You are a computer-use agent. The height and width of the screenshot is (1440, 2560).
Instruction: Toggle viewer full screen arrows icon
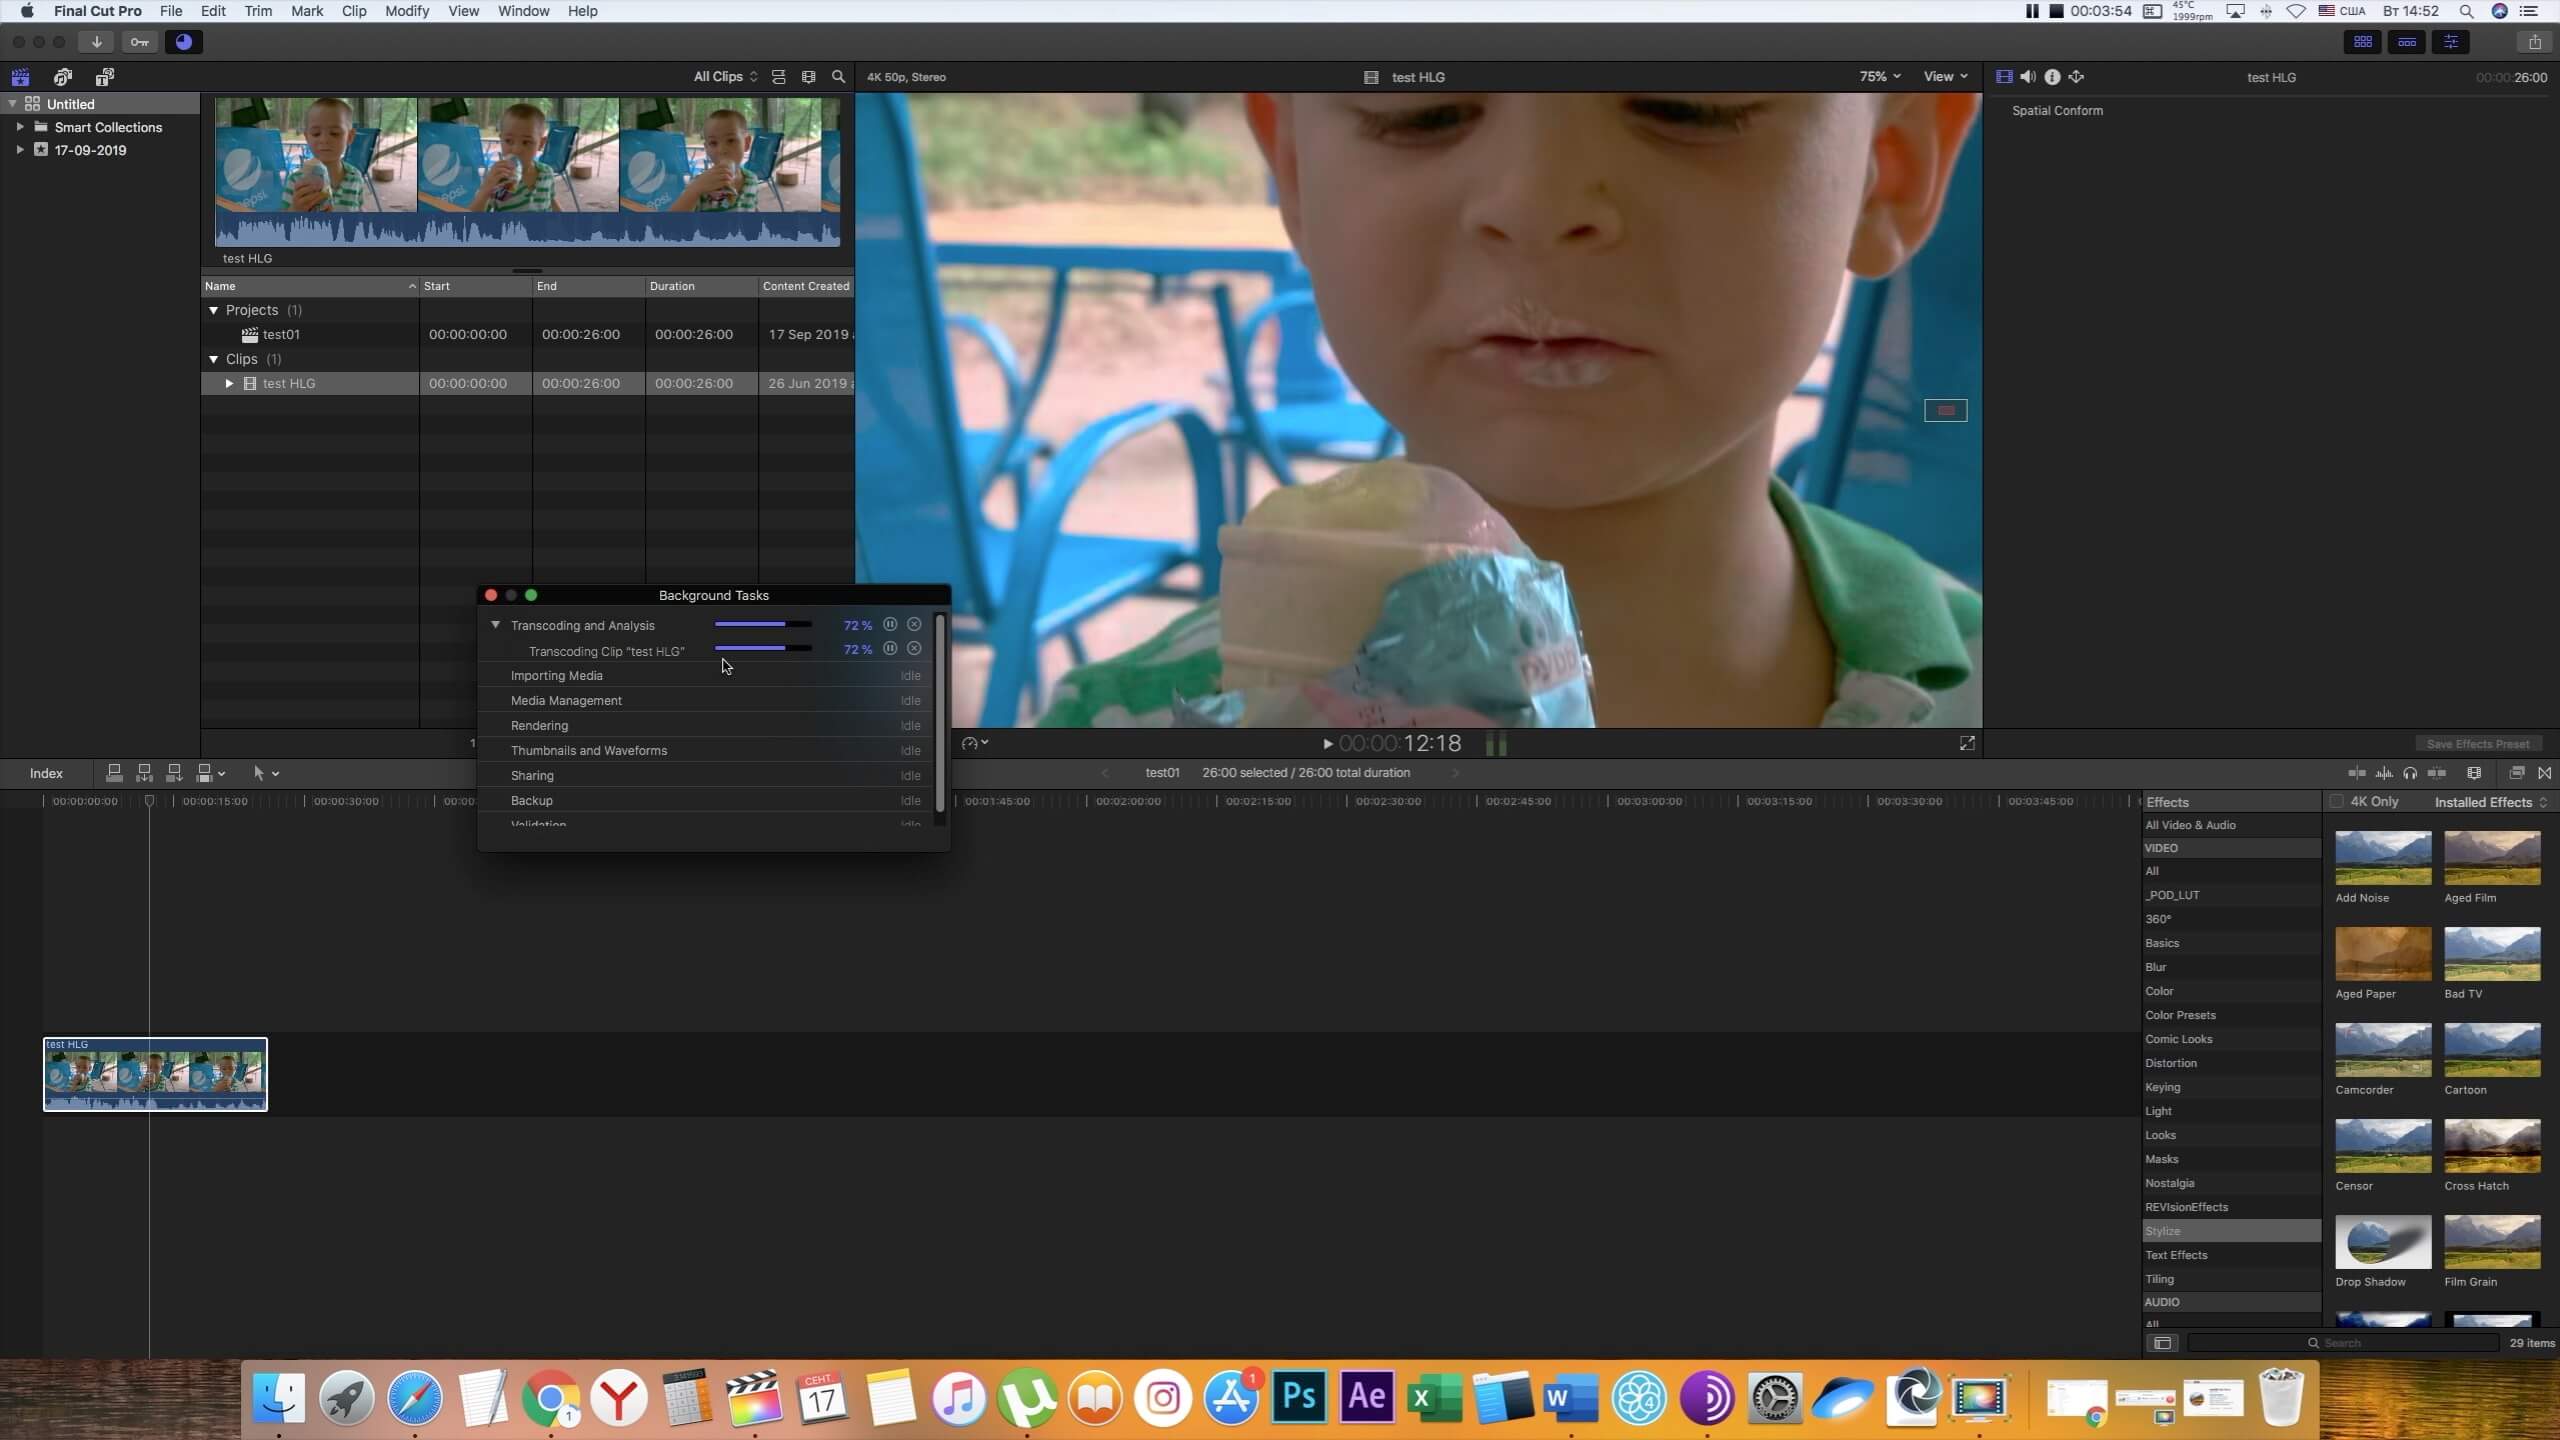(x=1967, y=743)
